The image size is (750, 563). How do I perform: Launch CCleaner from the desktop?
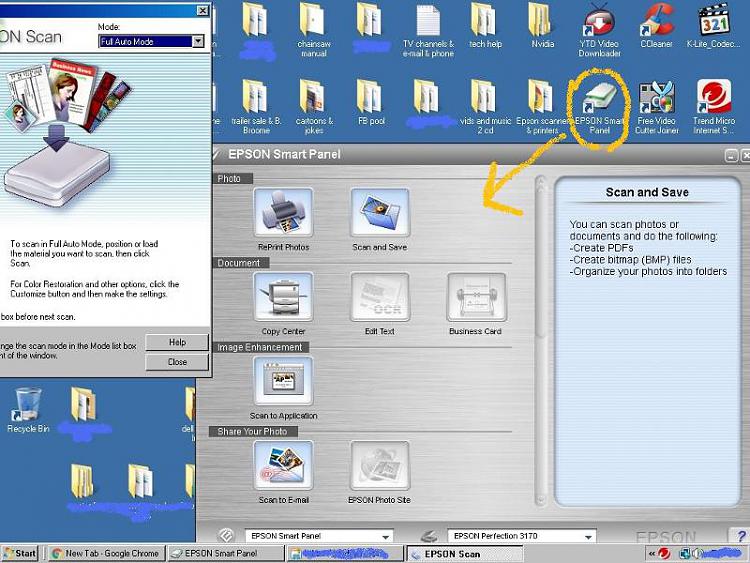657,26
